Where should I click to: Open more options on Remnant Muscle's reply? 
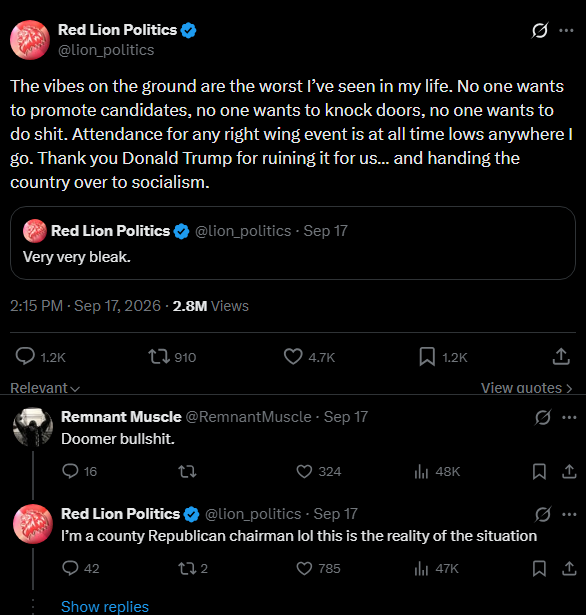569,417
